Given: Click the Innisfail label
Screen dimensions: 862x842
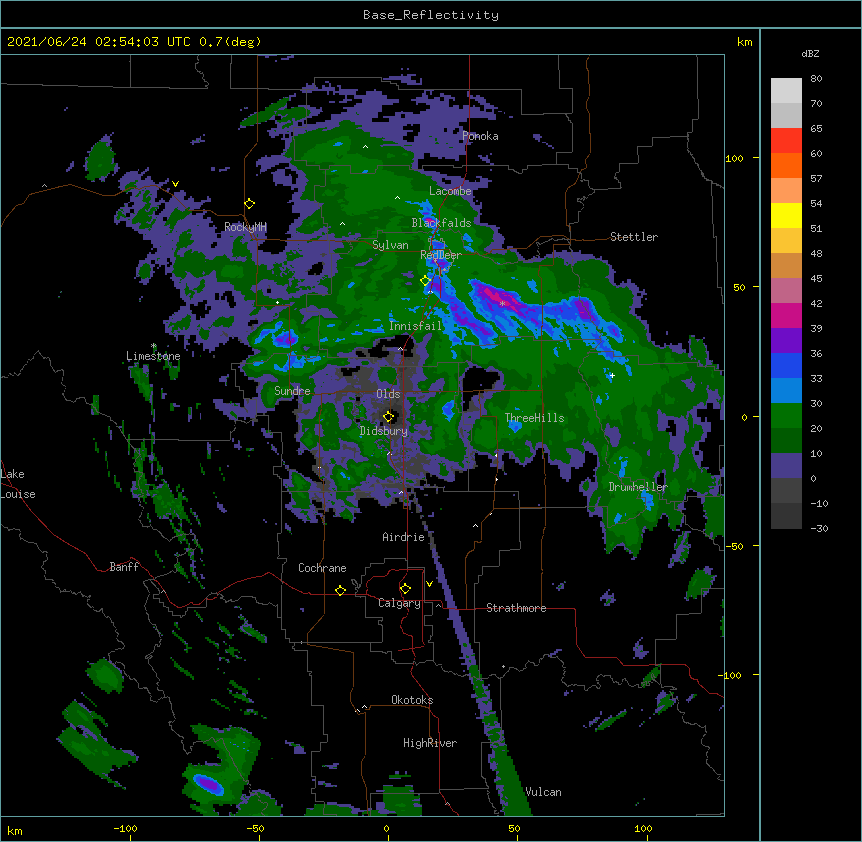Looking at the screenshot, I should click(416, 326).
